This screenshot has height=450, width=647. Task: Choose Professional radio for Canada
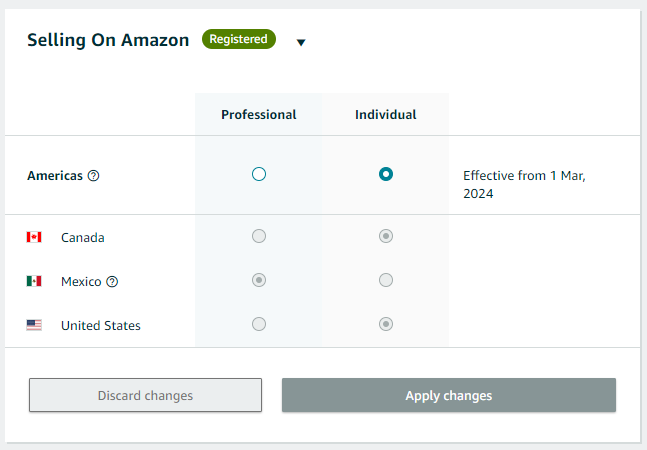pyautogui.click(x=259, y=236)
